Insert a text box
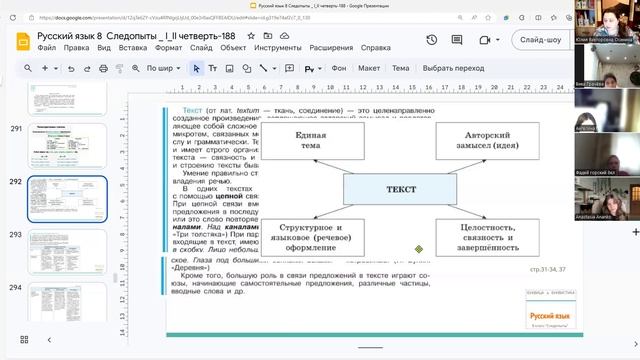This screenshot has height=360, width=640. point(213,69)
